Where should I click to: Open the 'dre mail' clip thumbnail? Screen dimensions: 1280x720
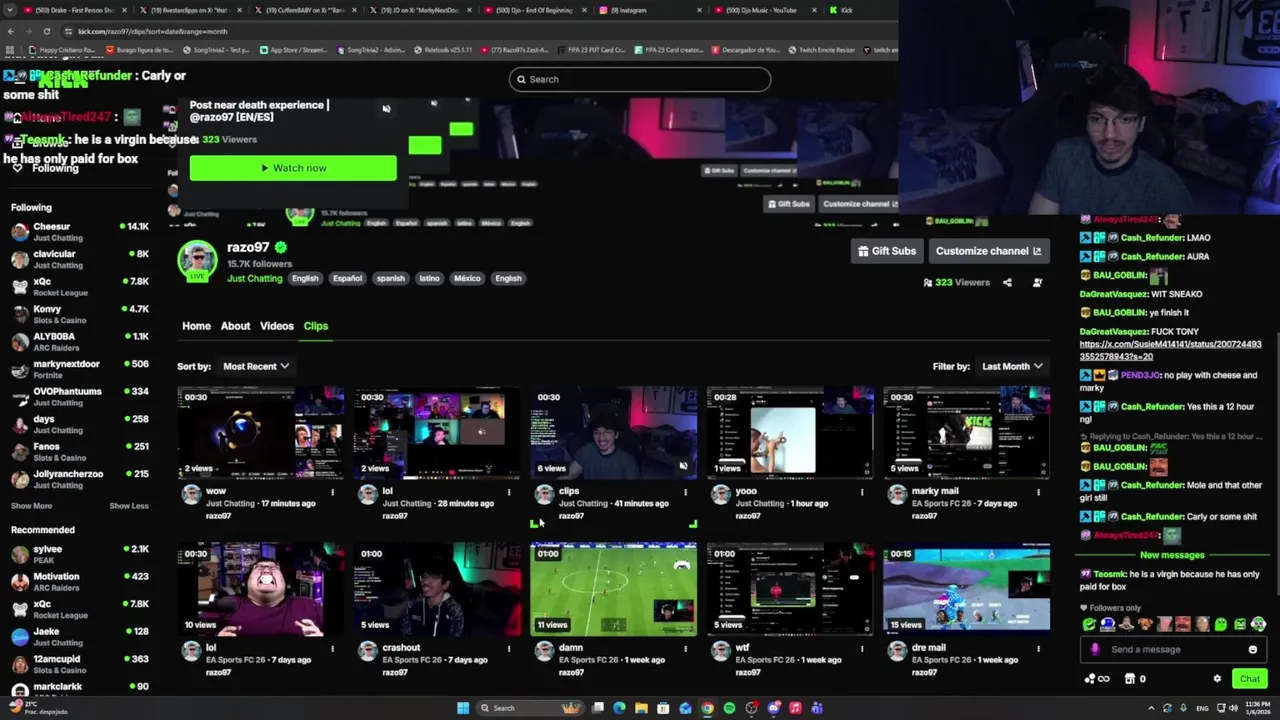(x=966, y=590)
